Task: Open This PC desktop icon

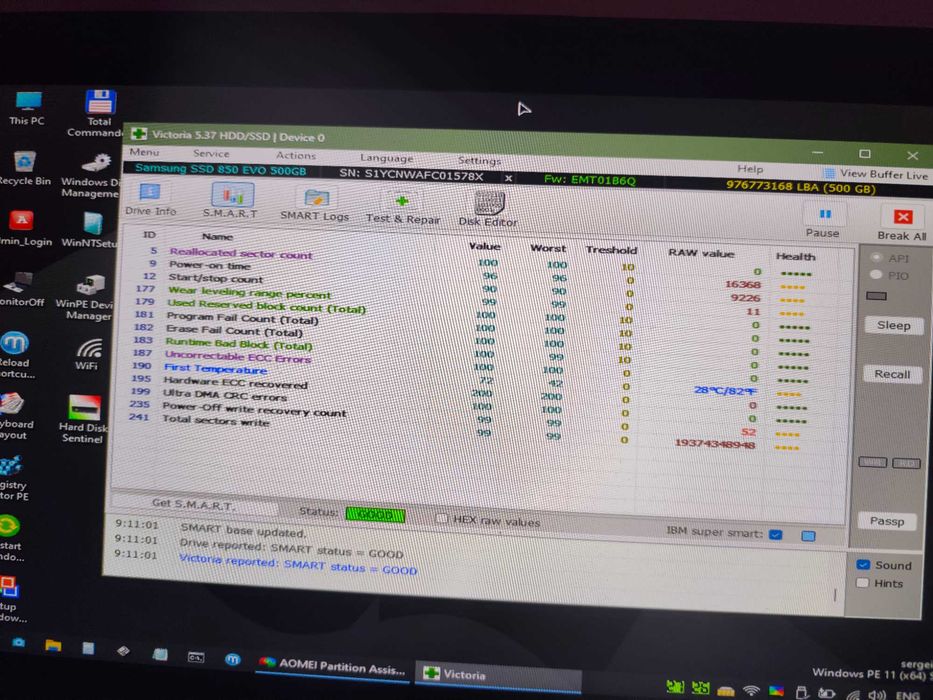Action: pyautogui.click(x=27, y=108)
